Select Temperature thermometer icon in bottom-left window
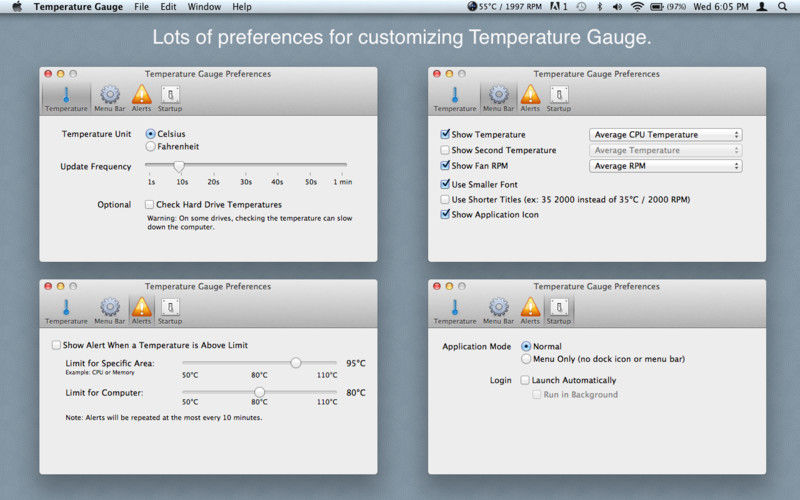The height and width of the screenshot is (500, 800). (x=66, y=307)
